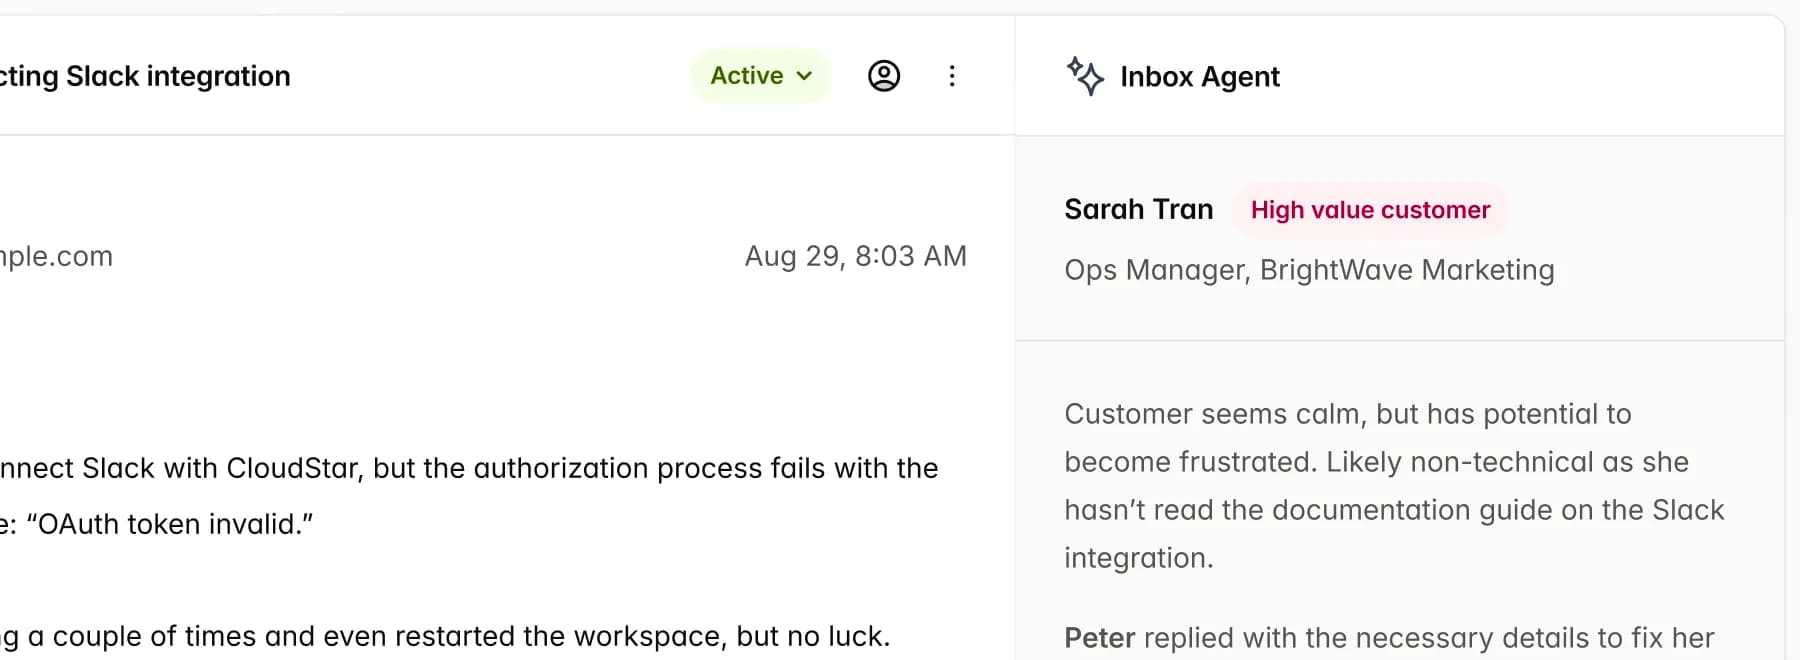This screenshot has height=660, width=1800.
Task: Click the "become frustrated" line in the summary
Action: [1376, 462]
